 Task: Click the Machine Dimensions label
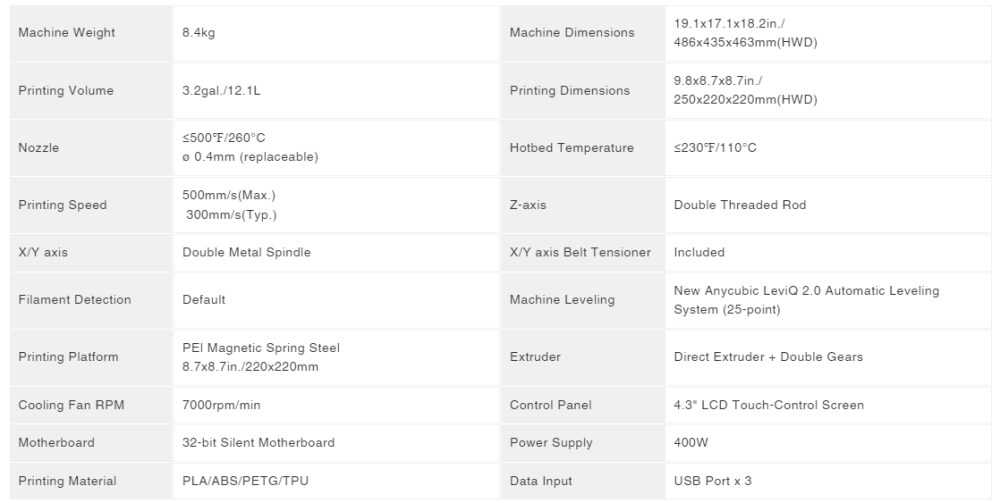(x=572, y=33)
